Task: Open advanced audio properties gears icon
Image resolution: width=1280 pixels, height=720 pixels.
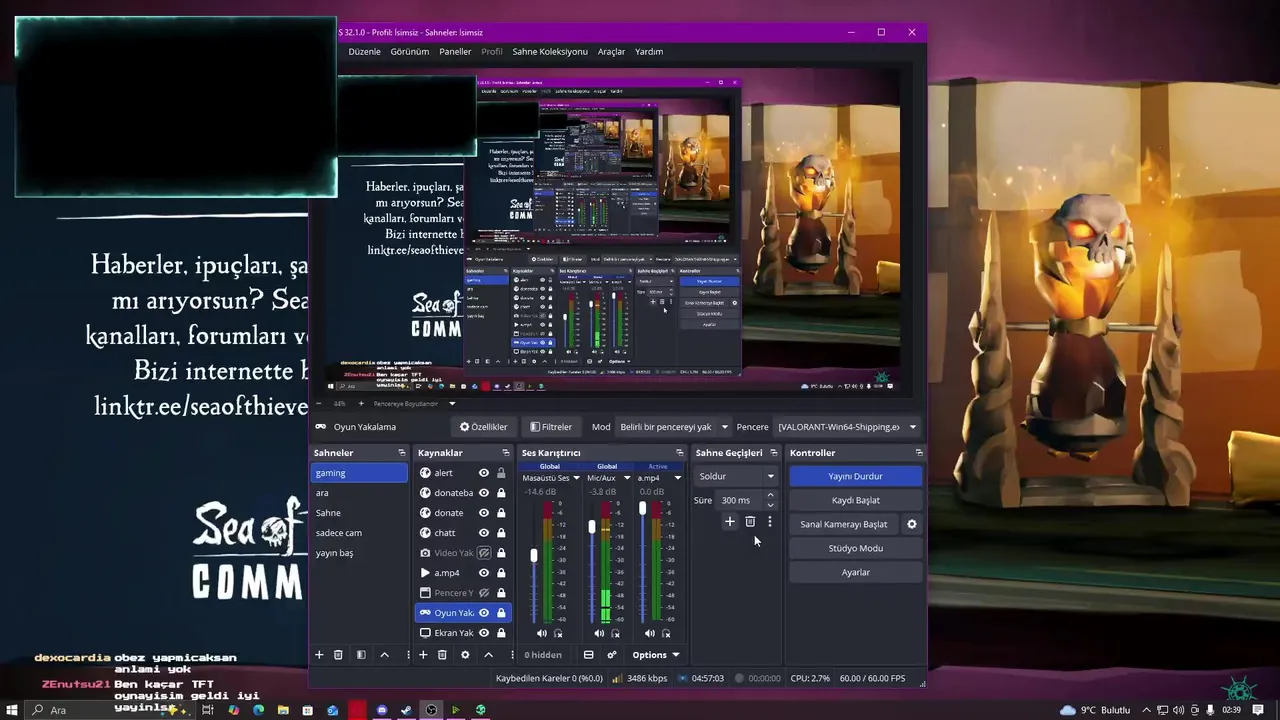Action: [x=612, y=655]
